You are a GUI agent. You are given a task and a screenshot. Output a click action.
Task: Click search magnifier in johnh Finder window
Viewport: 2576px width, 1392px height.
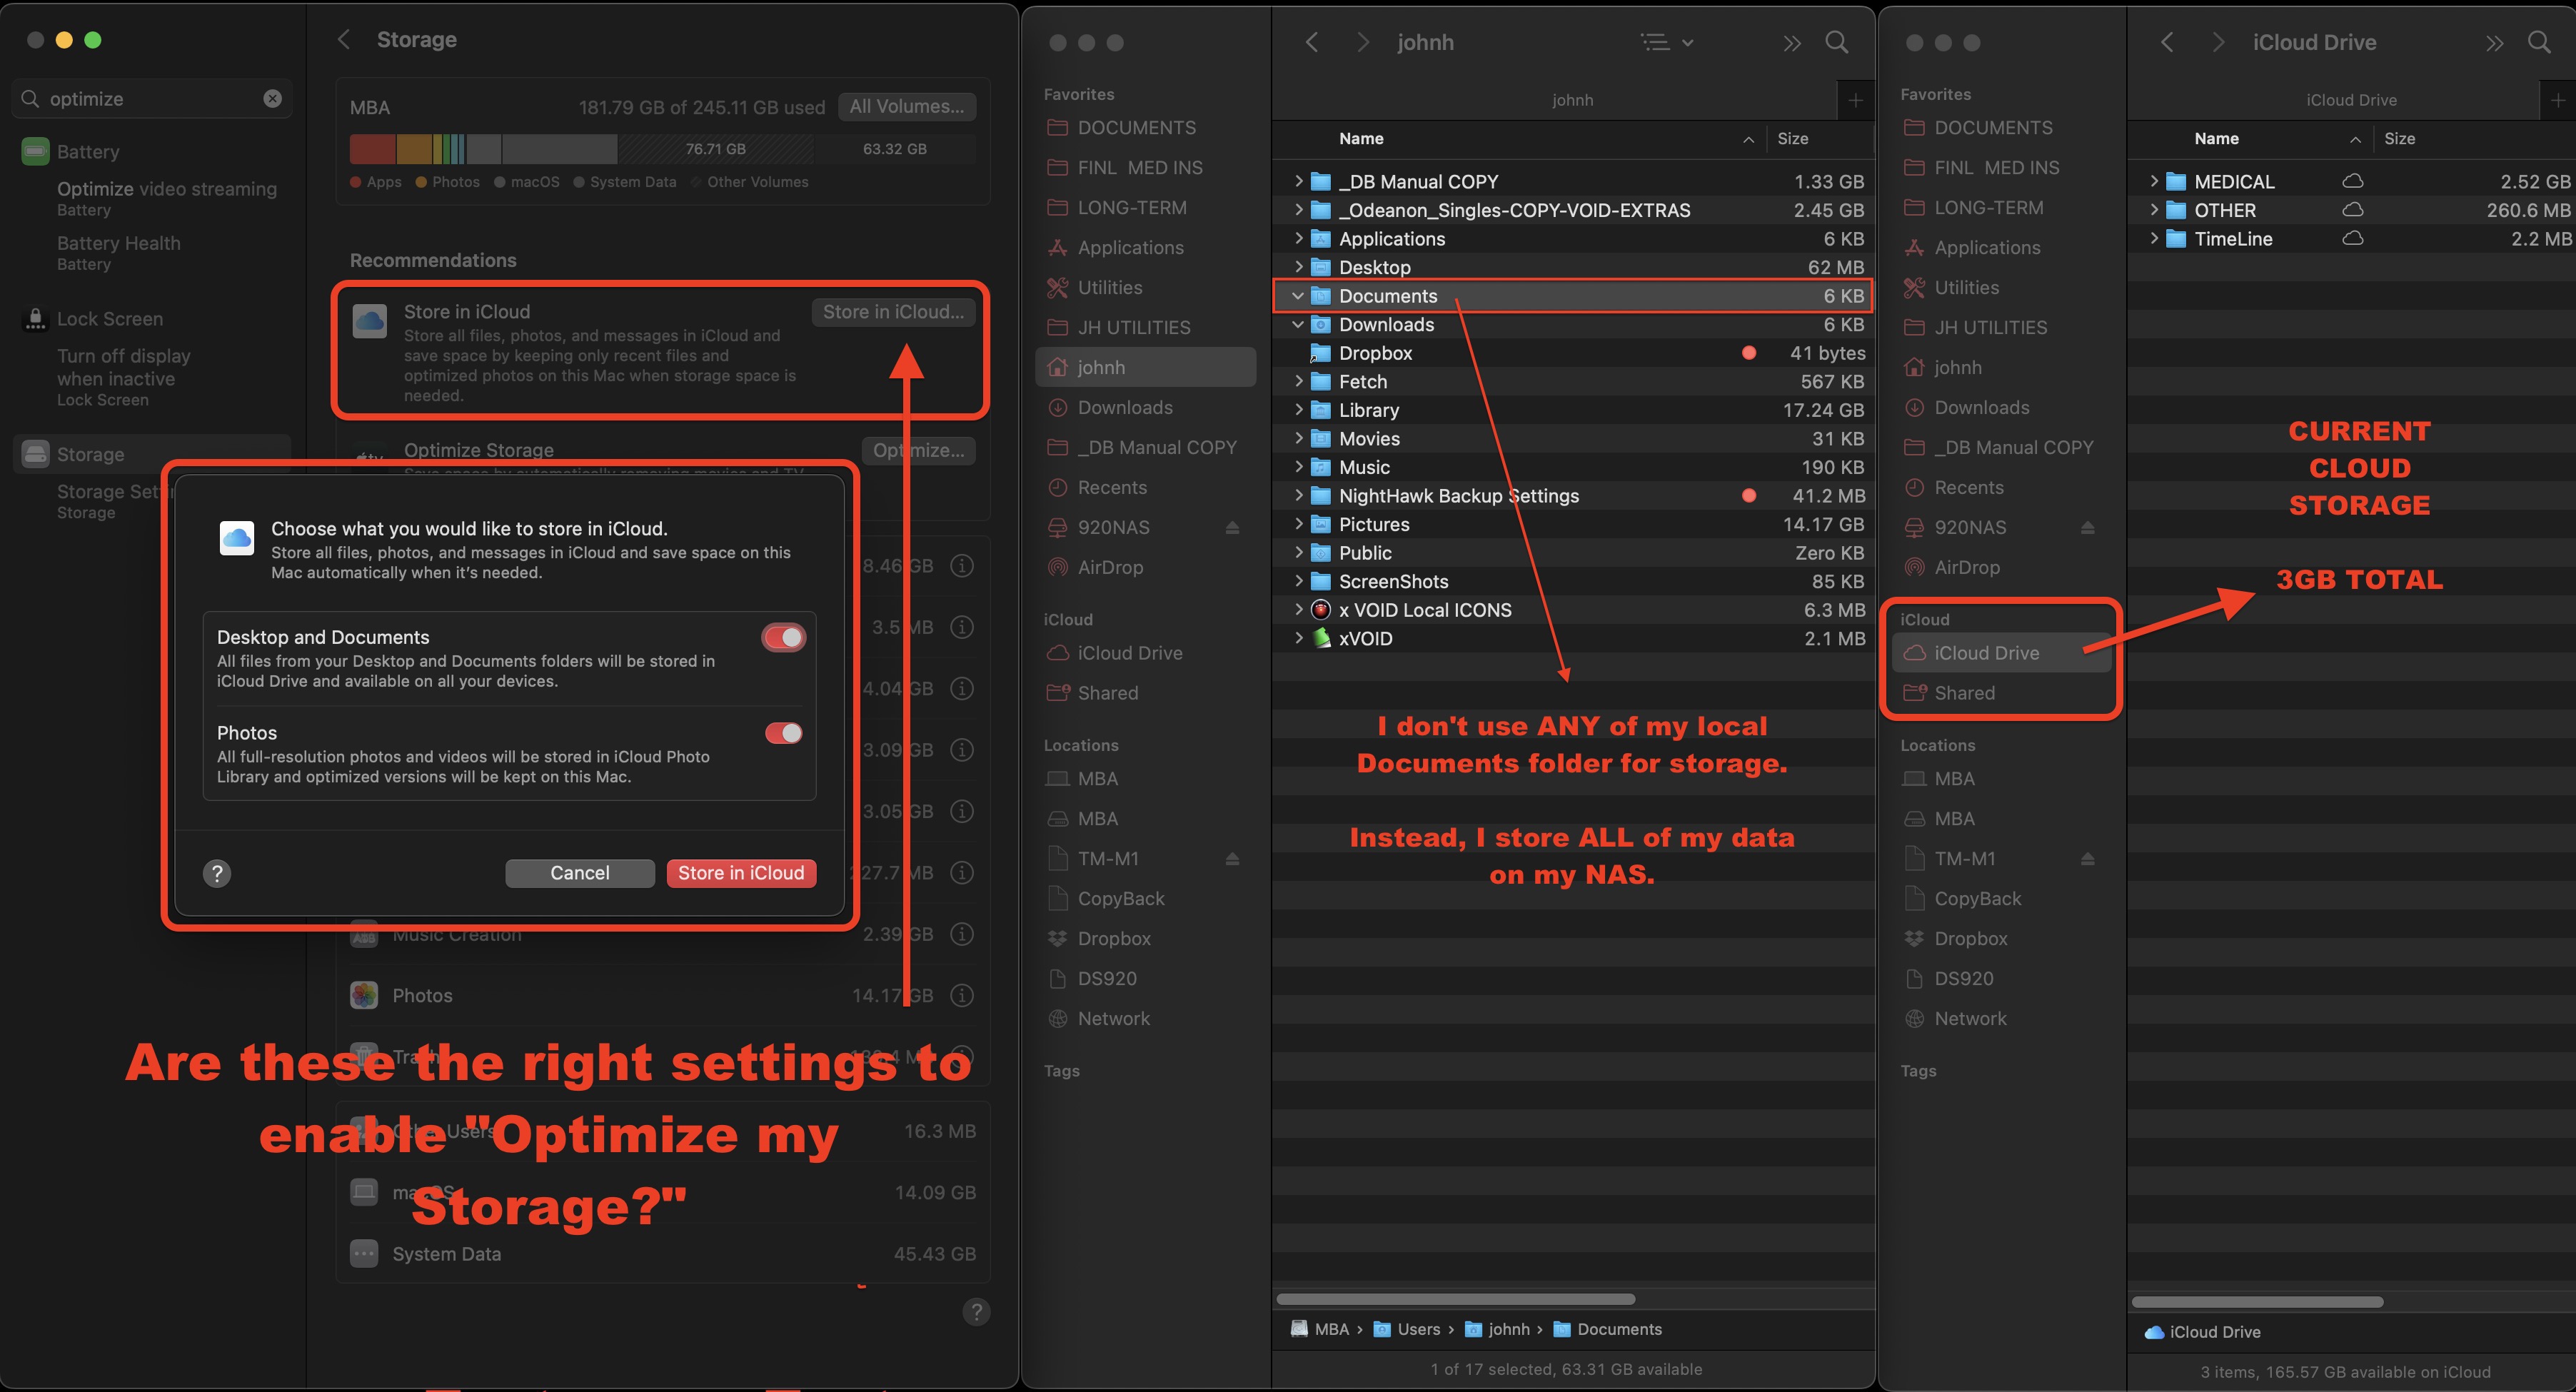click(1836, 42)
